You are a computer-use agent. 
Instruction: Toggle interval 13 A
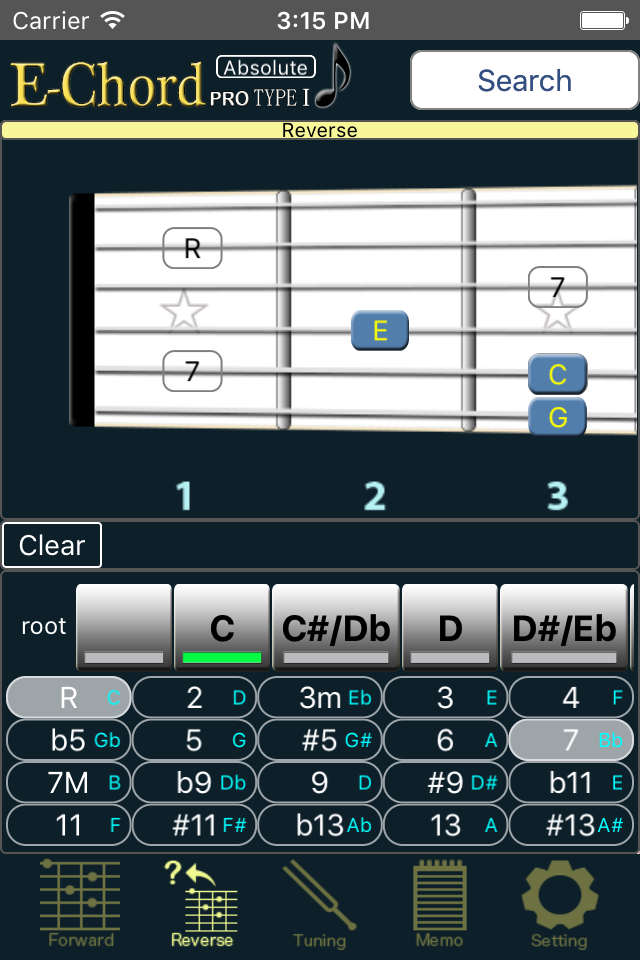click(x=445, y=825)
